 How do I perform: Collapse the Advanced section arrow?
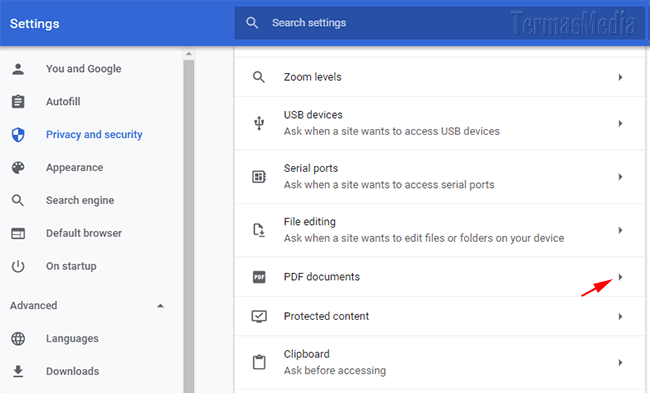click(x=160, y=306)
